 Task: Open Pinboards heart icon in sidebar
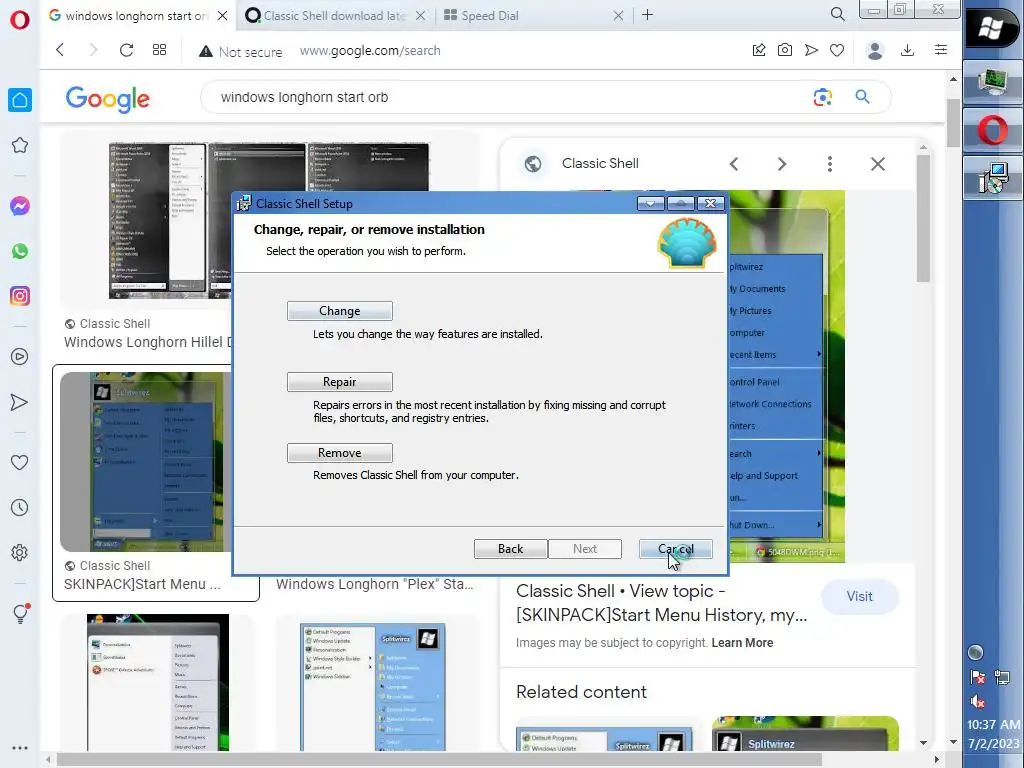pos(20,462)
